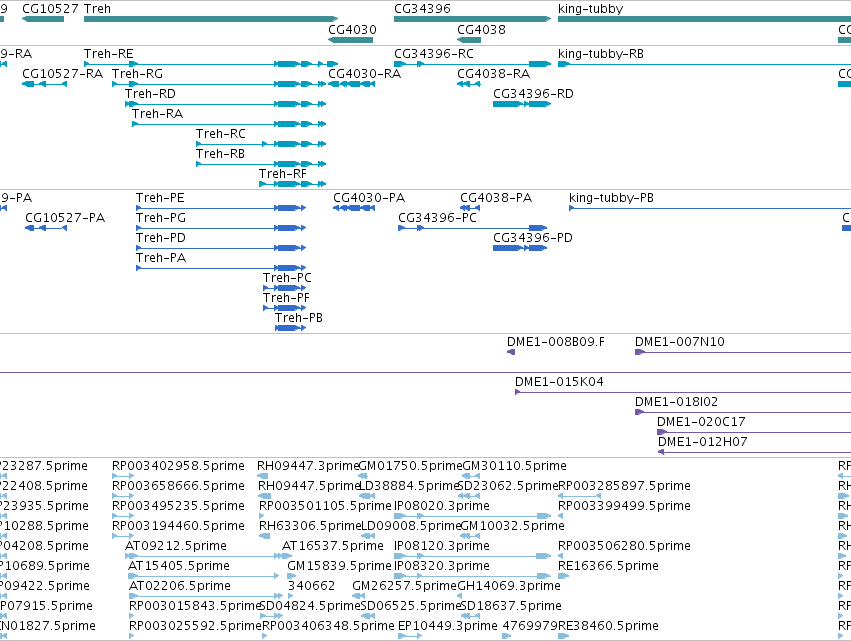Select transcript CG34396-RD label

pos(533,94)
